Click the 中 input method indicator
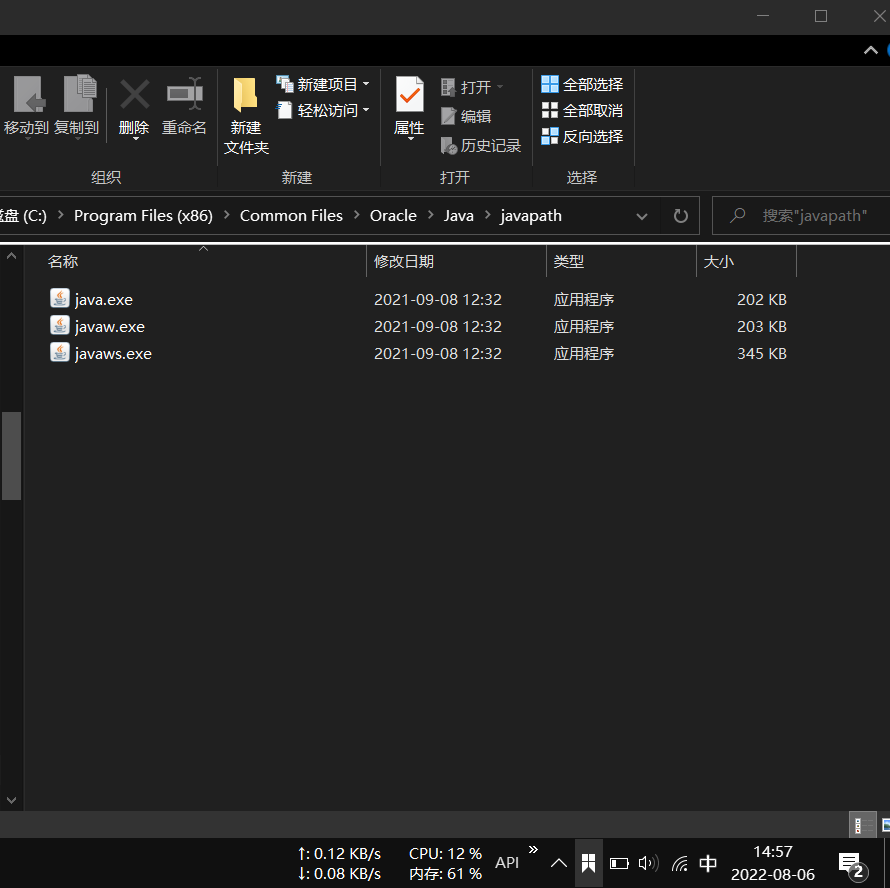 708,864
